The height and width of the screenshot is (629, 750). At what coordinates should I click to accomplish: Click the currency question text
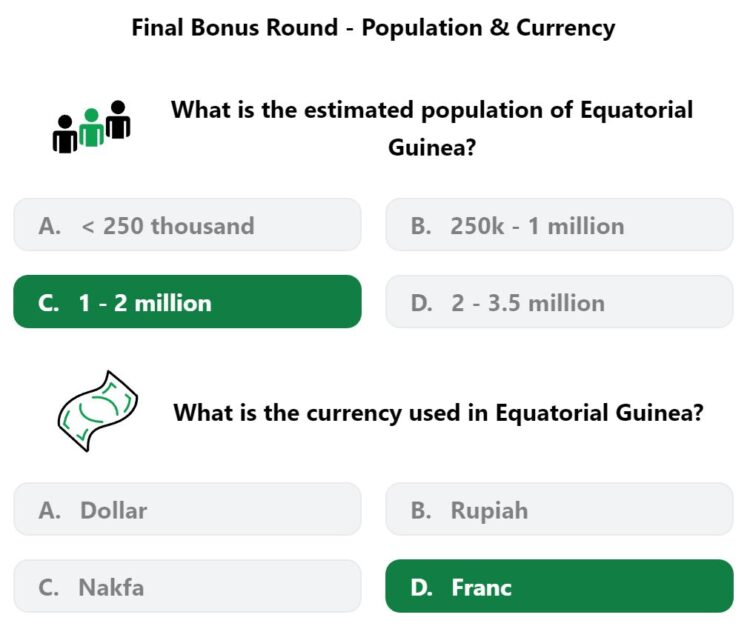point(438,412)
